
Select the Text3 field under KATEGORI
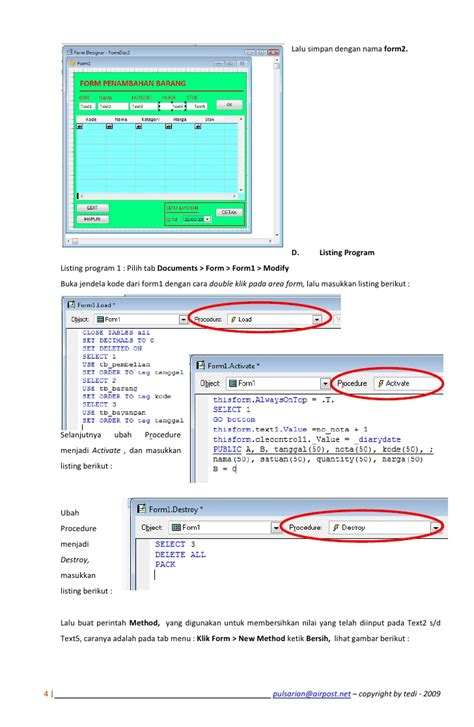point(144,107)
